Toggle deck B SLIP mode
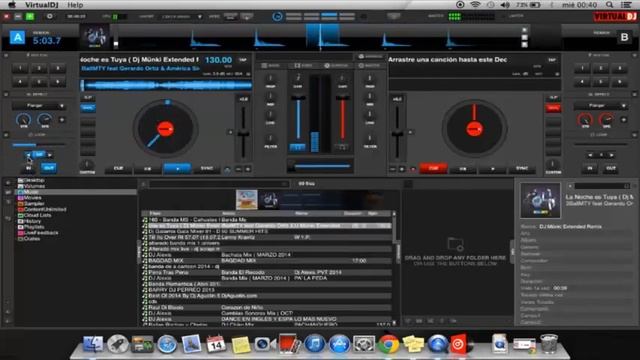This screenshot has height=360, width=640. pos(553,98)
